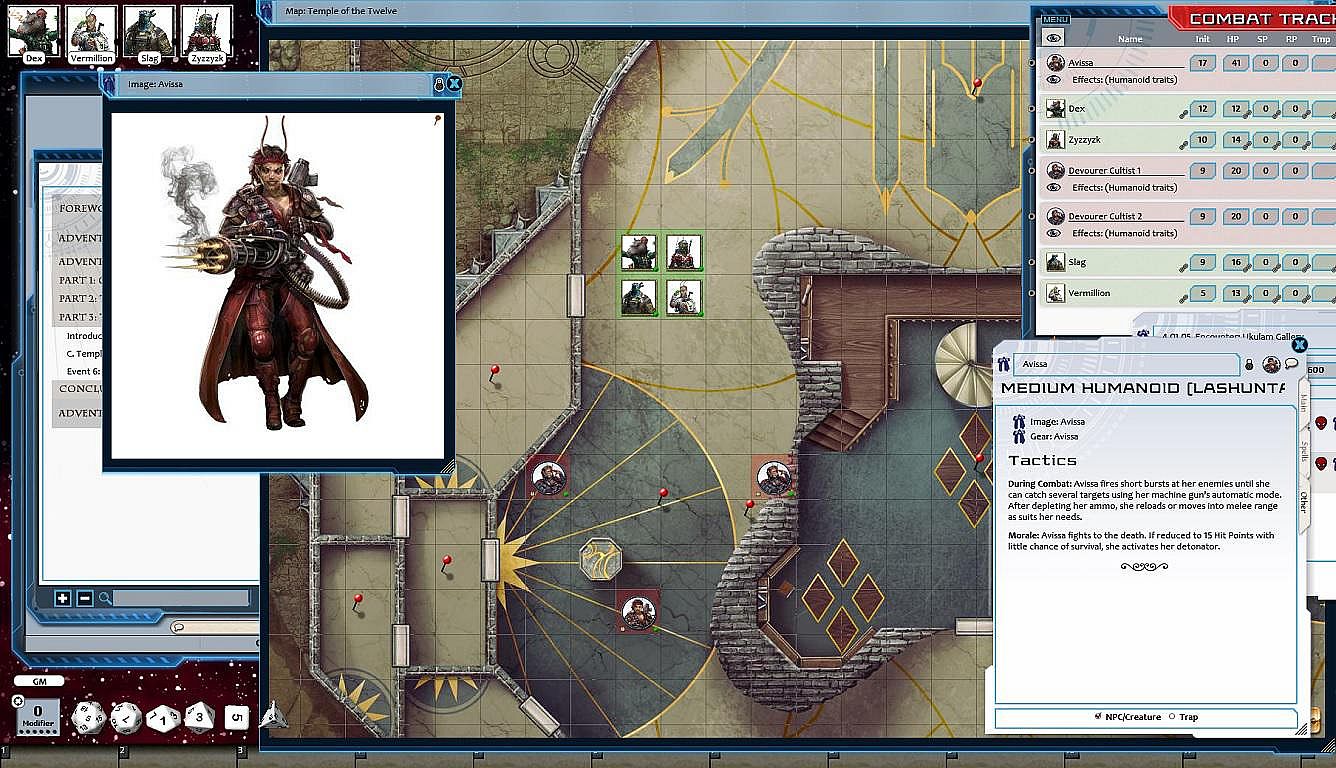Screen dimensions: 1336x768
Task: Open the combat tracker MENU
Action: pyautogui.click(x=1055, y=19)
